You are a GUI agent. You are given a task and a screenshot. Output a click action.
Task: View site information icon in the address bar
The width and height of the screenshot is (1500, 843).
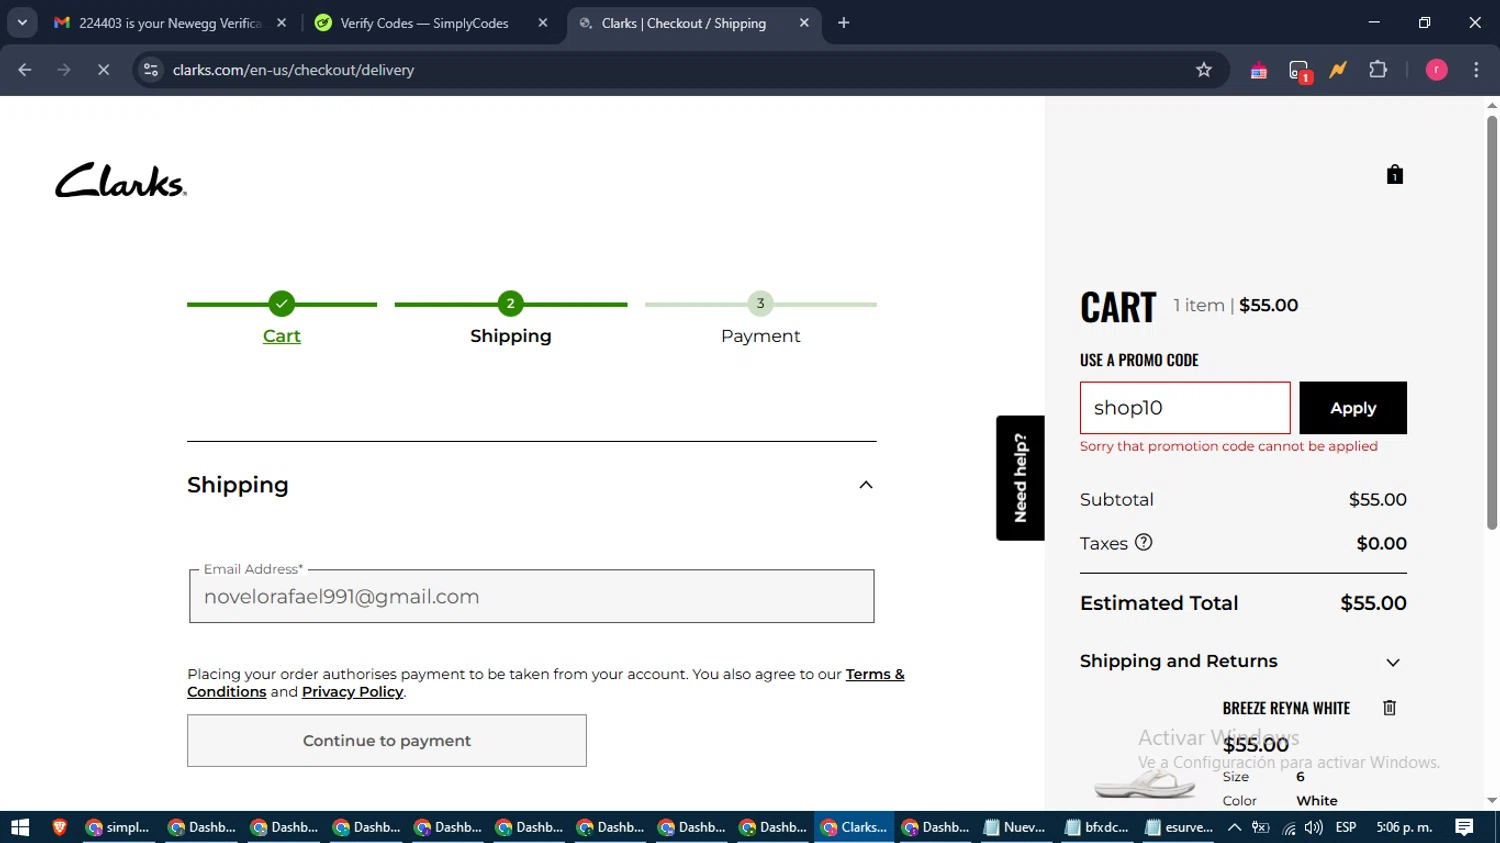pos(151,70)
